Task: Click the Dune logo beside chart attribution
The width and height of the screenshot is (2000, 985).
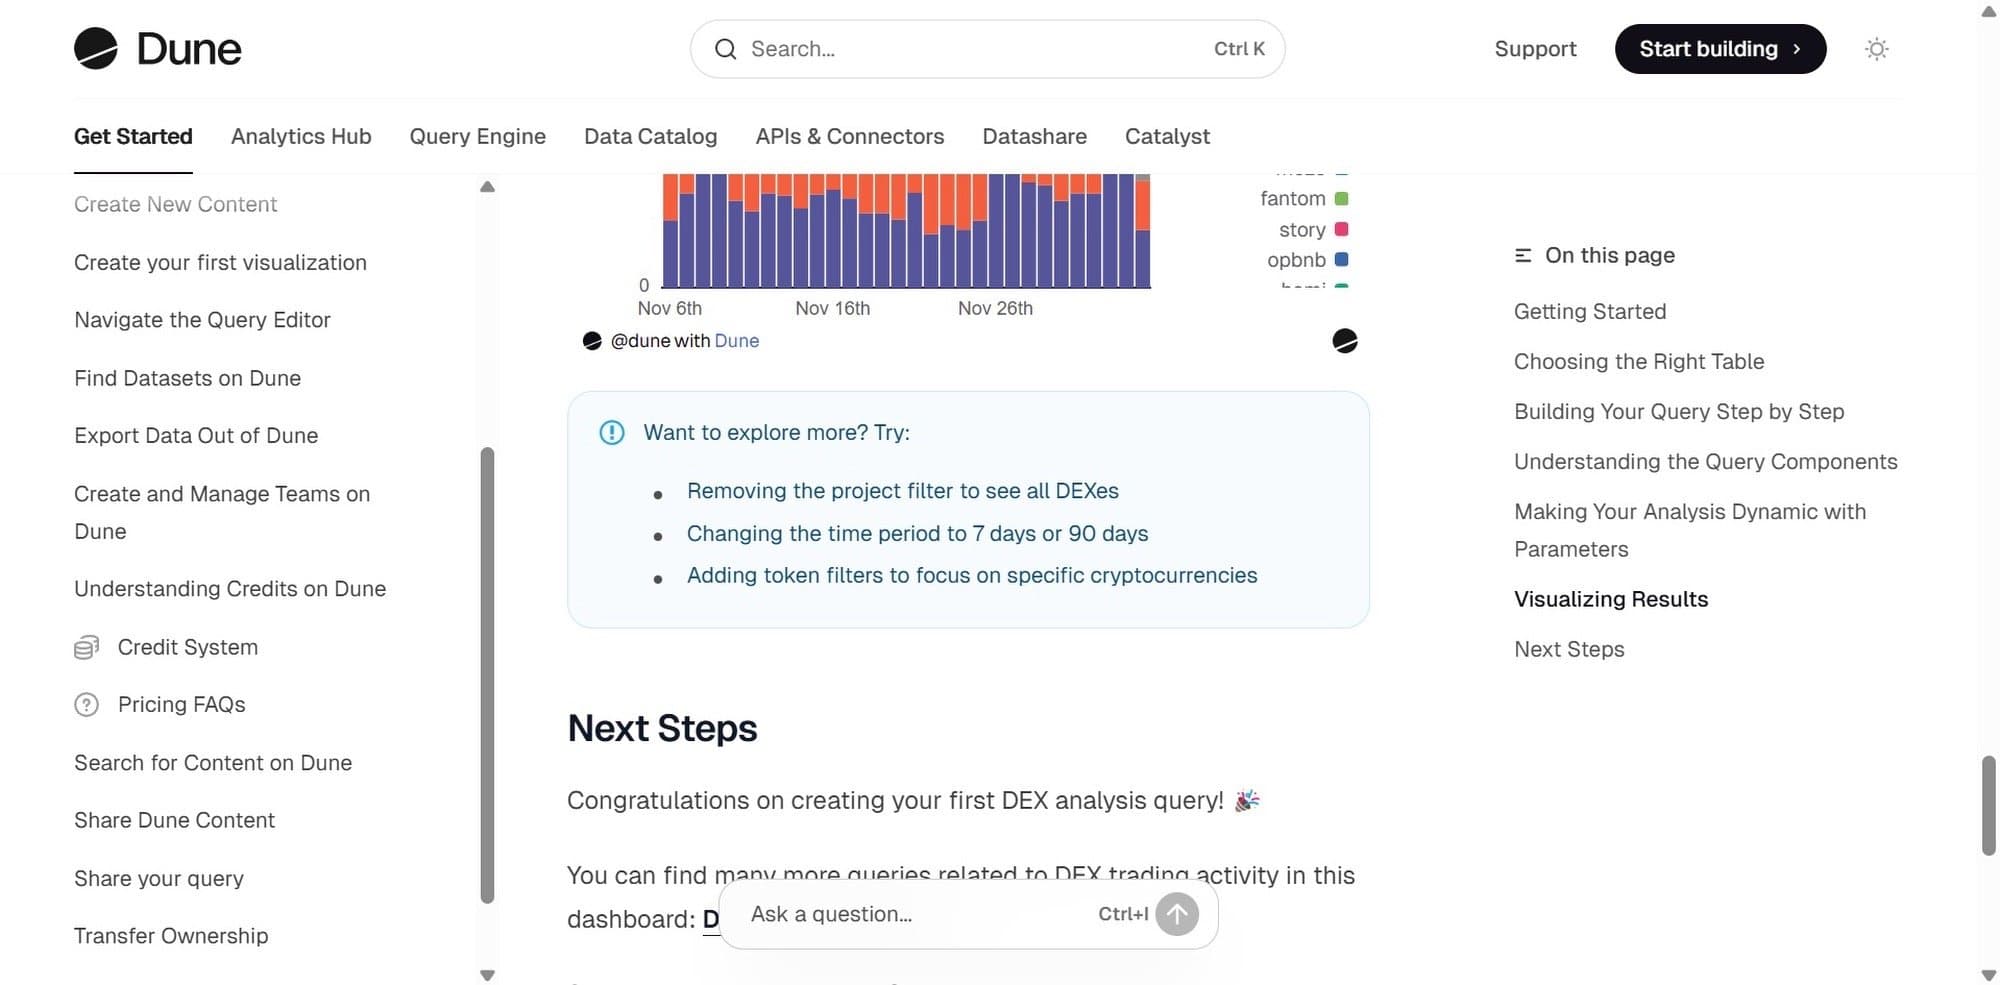Action: [x=592, y=341]
